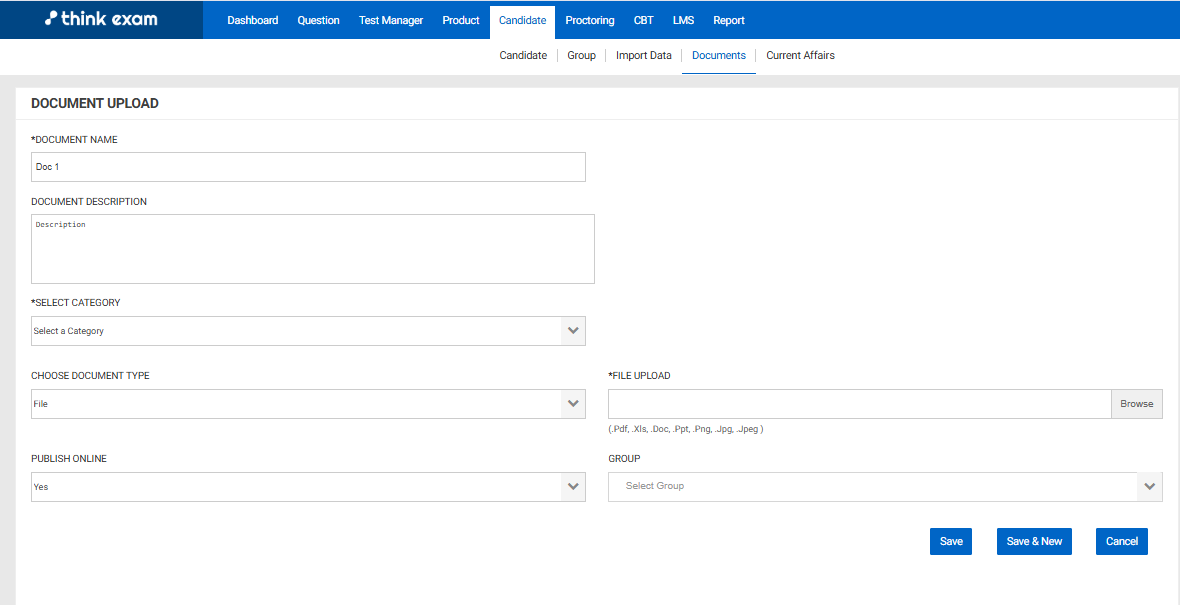Open the Dashboard menu

(x=252, y=20)
